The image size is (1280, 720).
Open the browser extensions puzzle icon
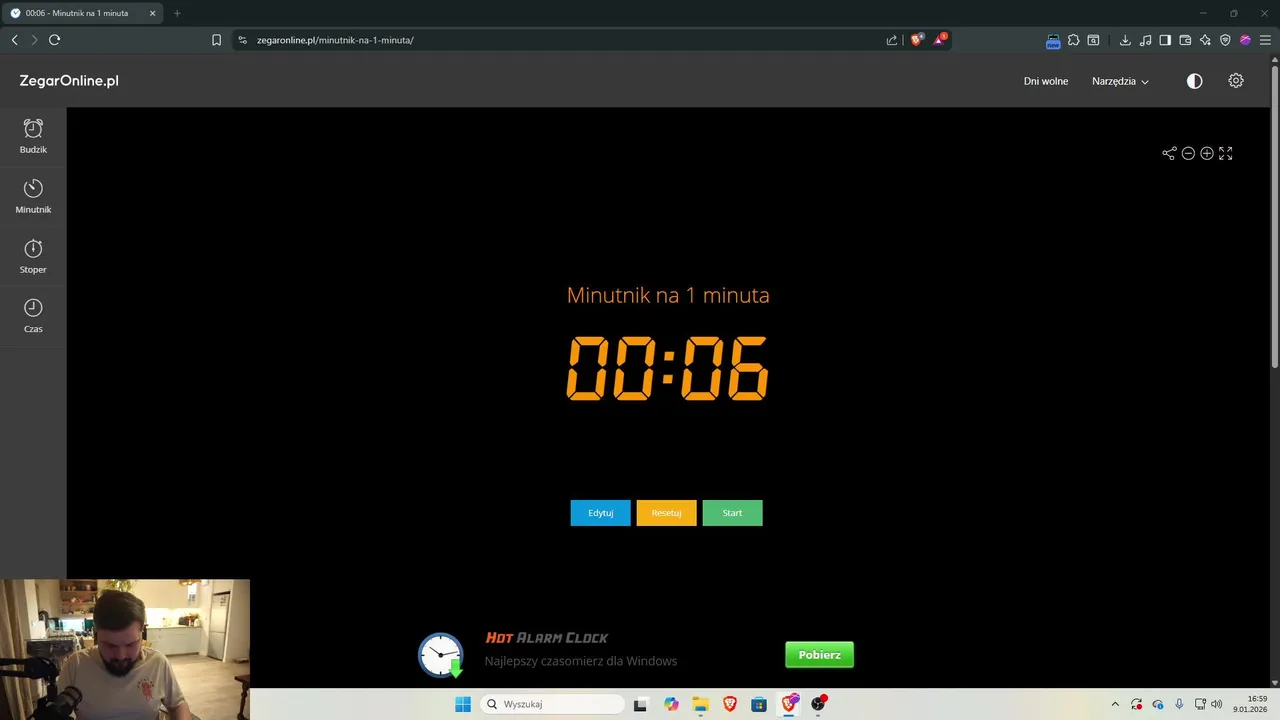click(x=1073, y=40)
